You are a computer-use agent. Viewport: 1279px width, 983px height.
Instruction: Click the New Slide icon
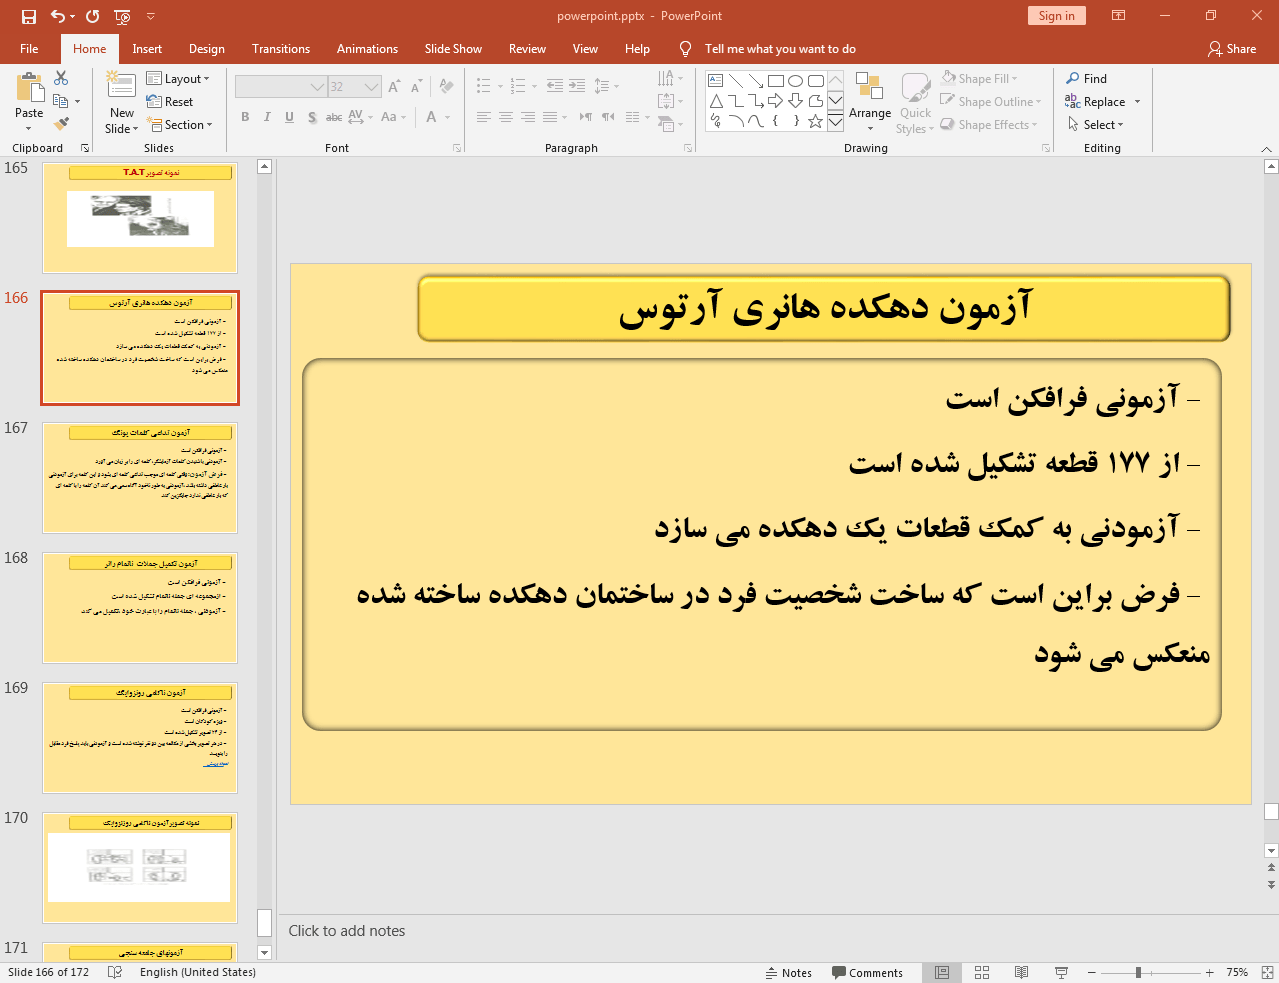pos(121,86)
